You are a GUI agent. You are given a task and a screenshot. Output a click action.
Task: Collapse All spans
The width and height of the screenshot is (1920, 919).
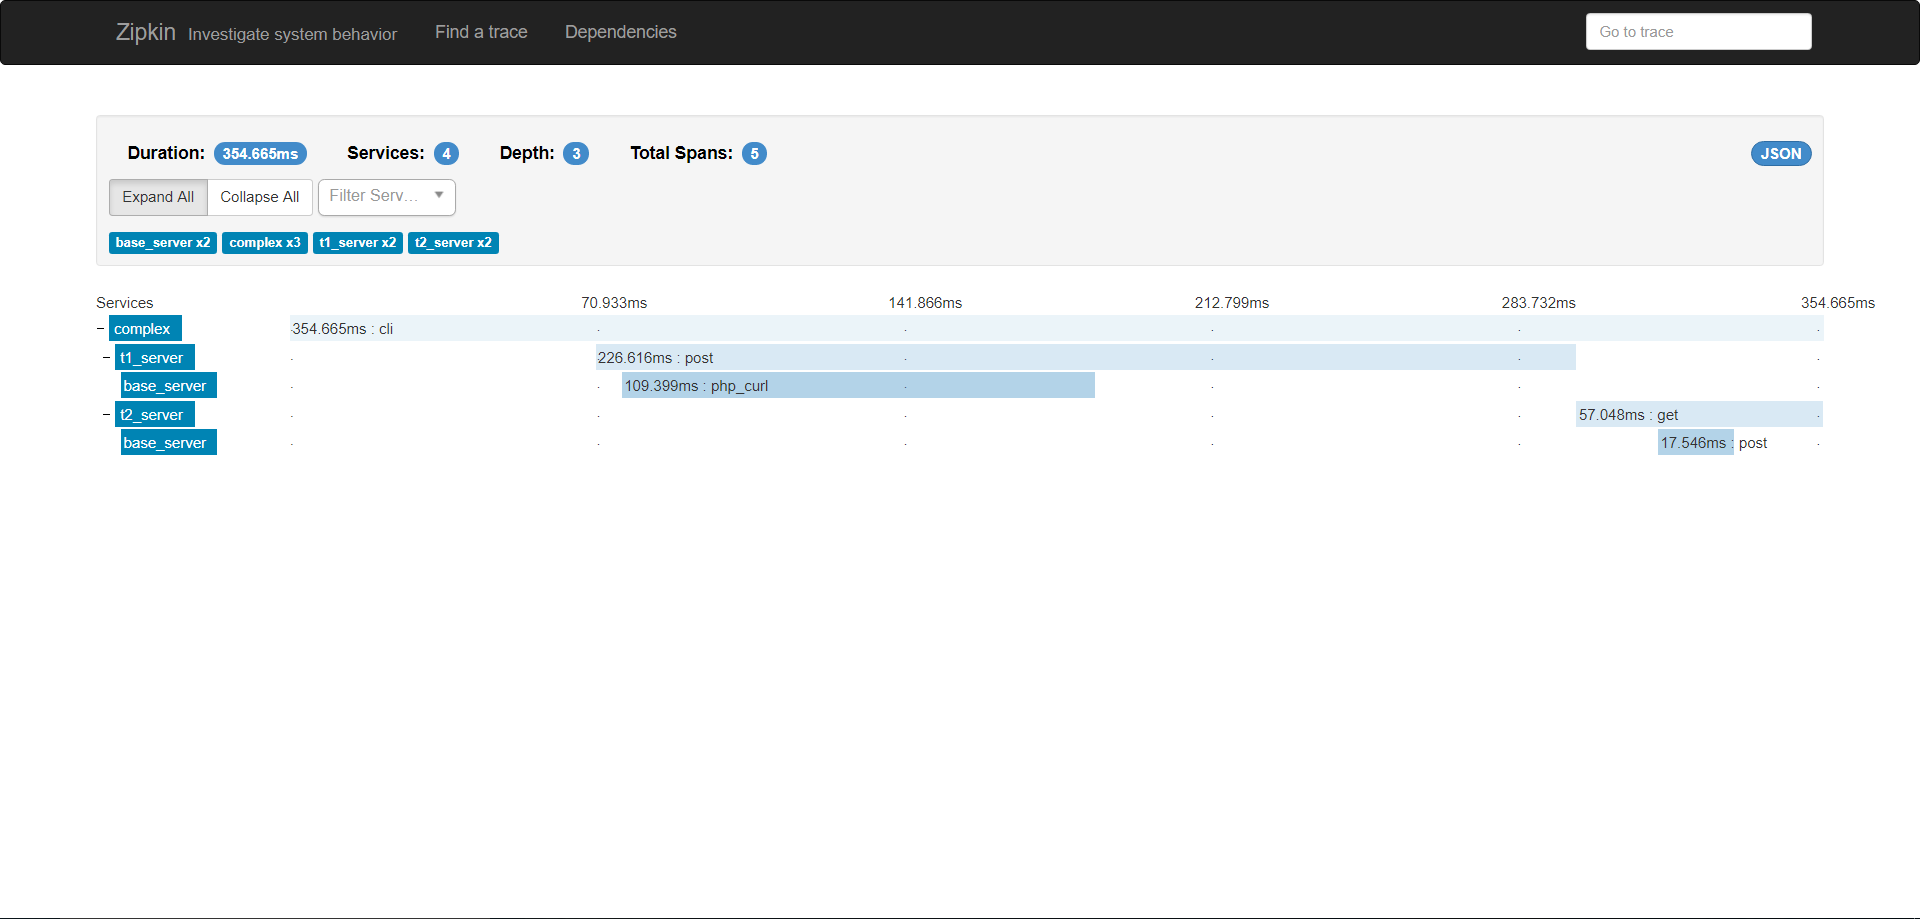(x=260, y=197)
